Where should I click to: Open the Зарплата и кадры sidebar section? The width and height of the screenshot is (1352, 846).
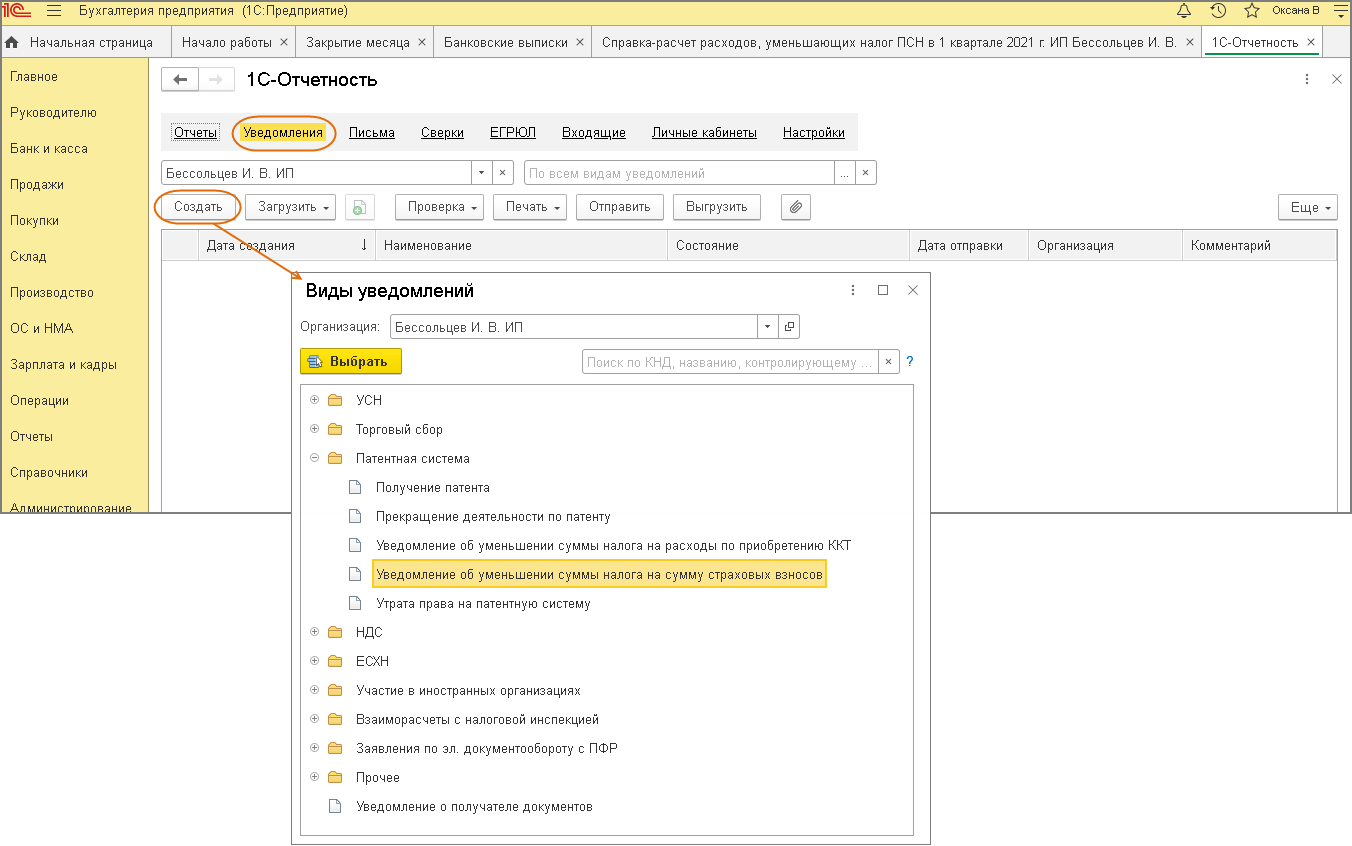coord(63,364)
